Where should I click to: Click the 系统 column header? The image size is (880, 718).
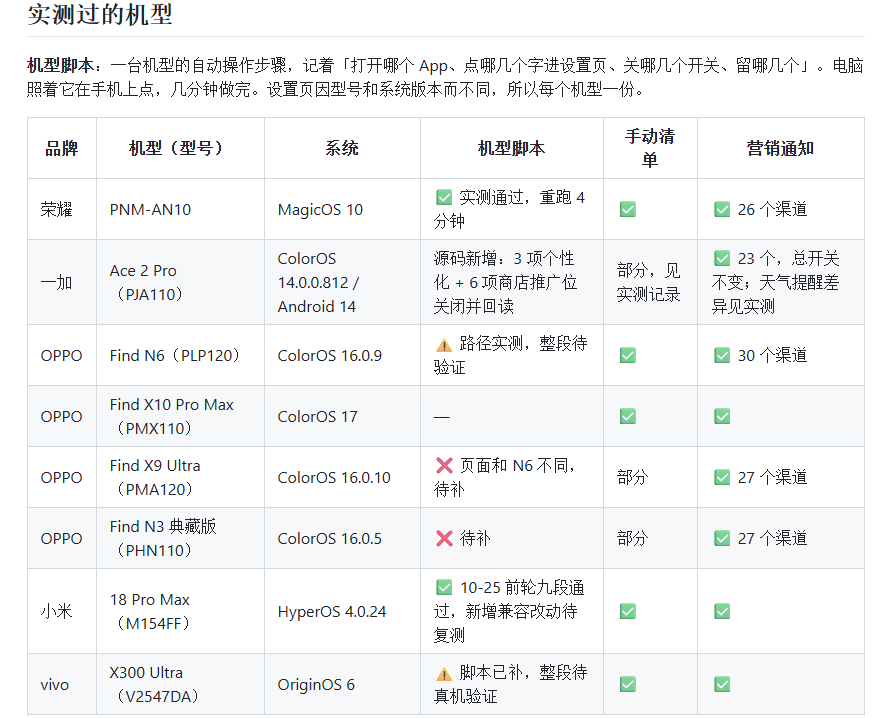[x=342, y=148]
